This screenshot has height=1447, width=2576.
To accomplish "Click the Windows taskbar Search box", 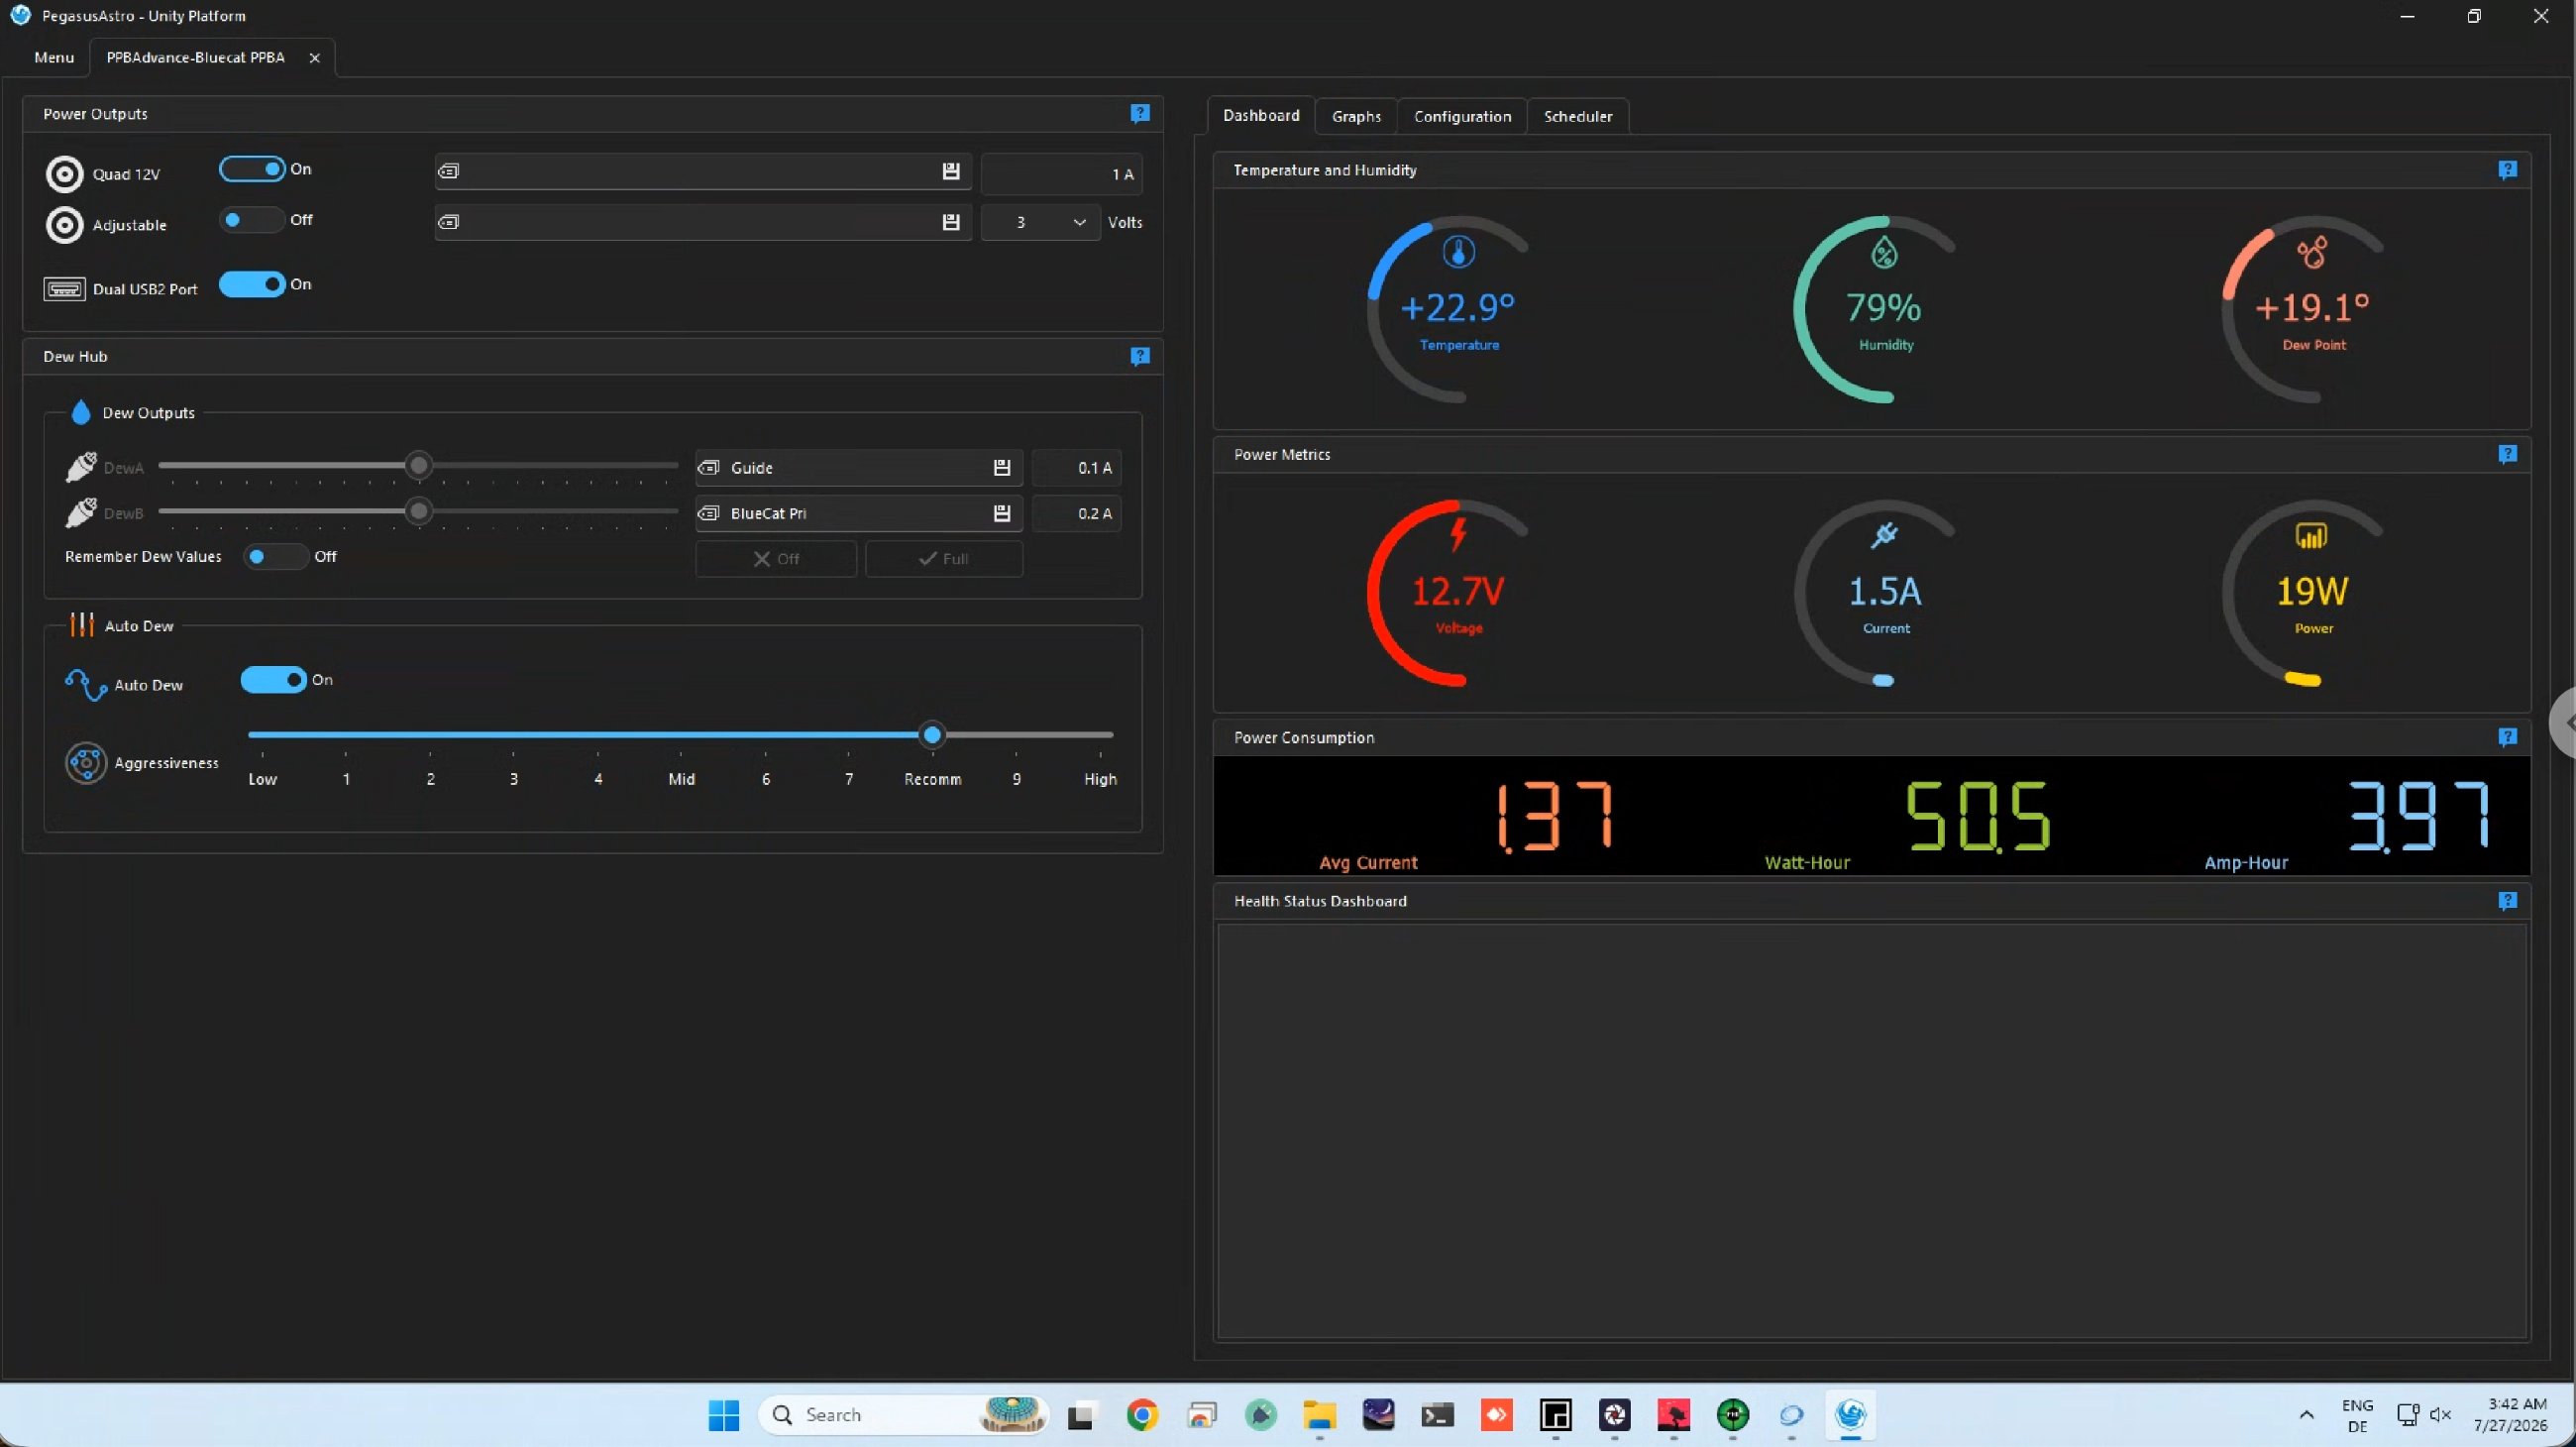I will coord(904,1415).
